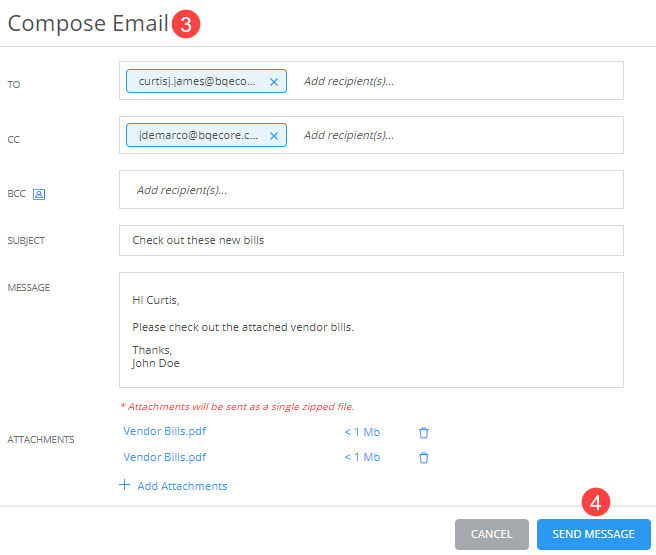This screenshot has width=656, height=555.
Task: Remove jdemarco recipient from CC field
Action: pos(274,136)
